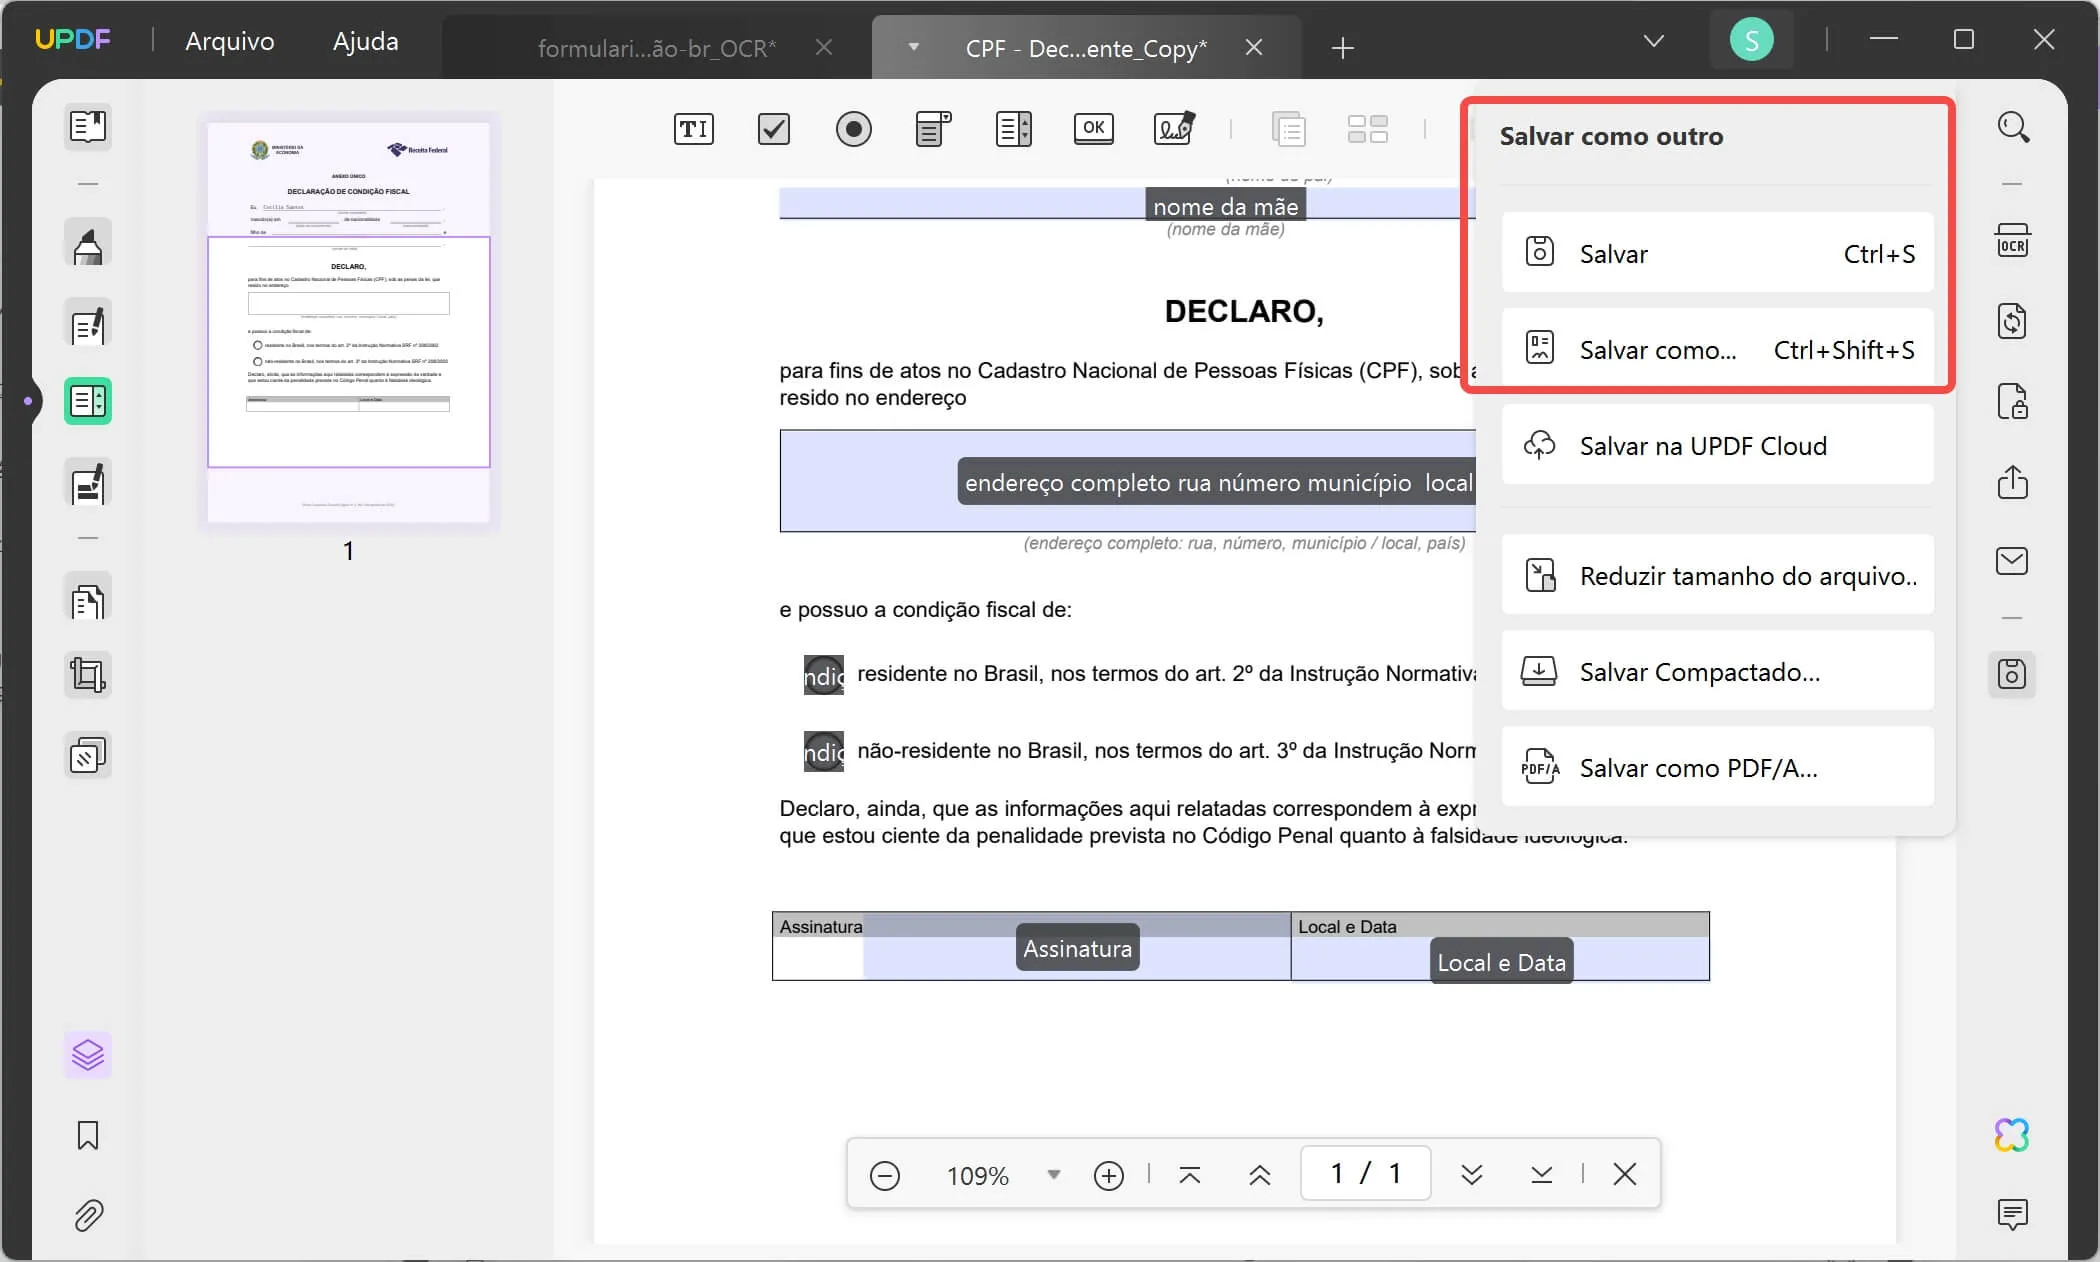Open the search tool in the right sidebar
The width and height of the screenshot is (2100, 1262).
point(2014,126)
